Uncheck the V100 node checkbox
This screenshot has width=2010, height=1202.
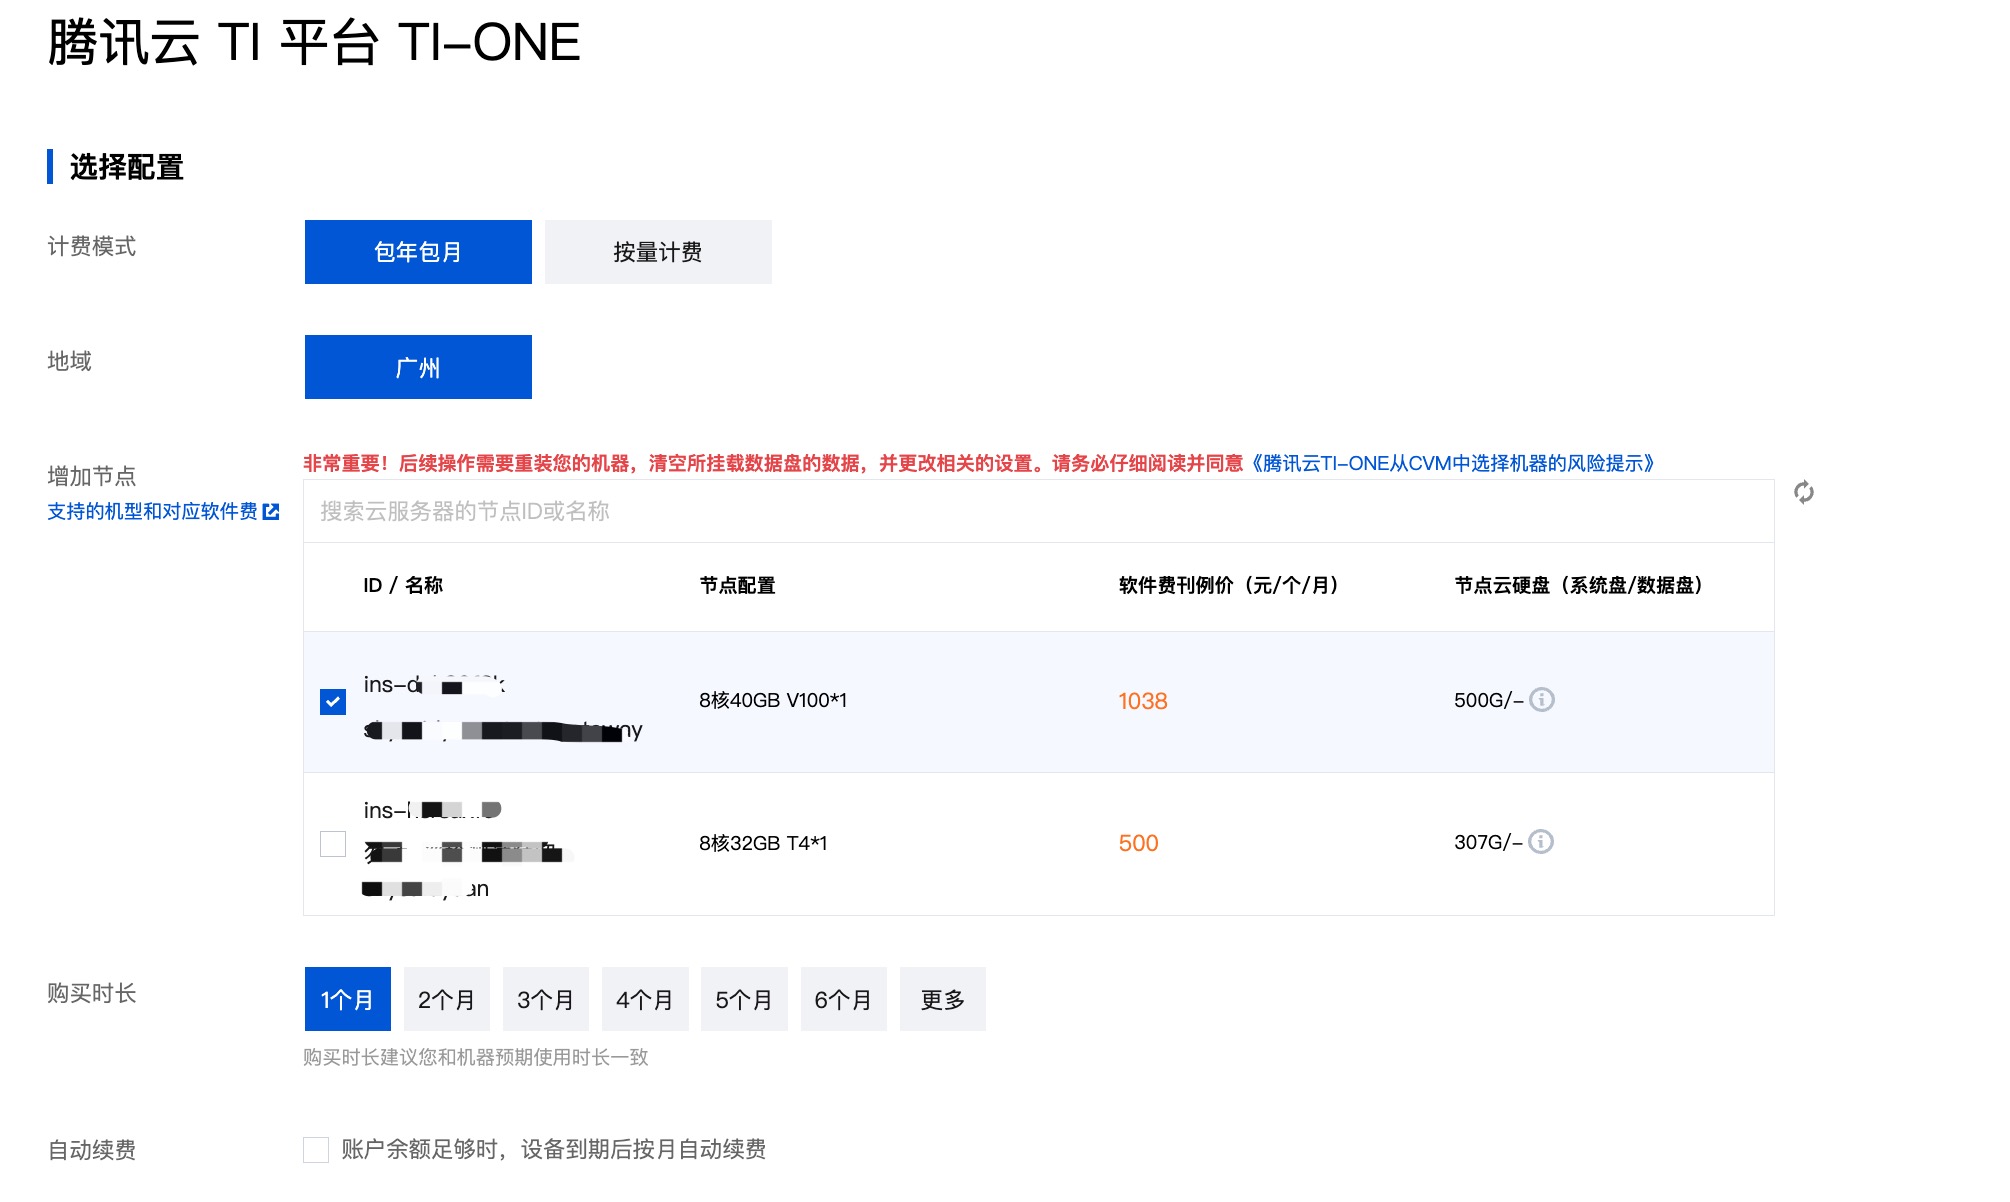(x=333, y=702)
